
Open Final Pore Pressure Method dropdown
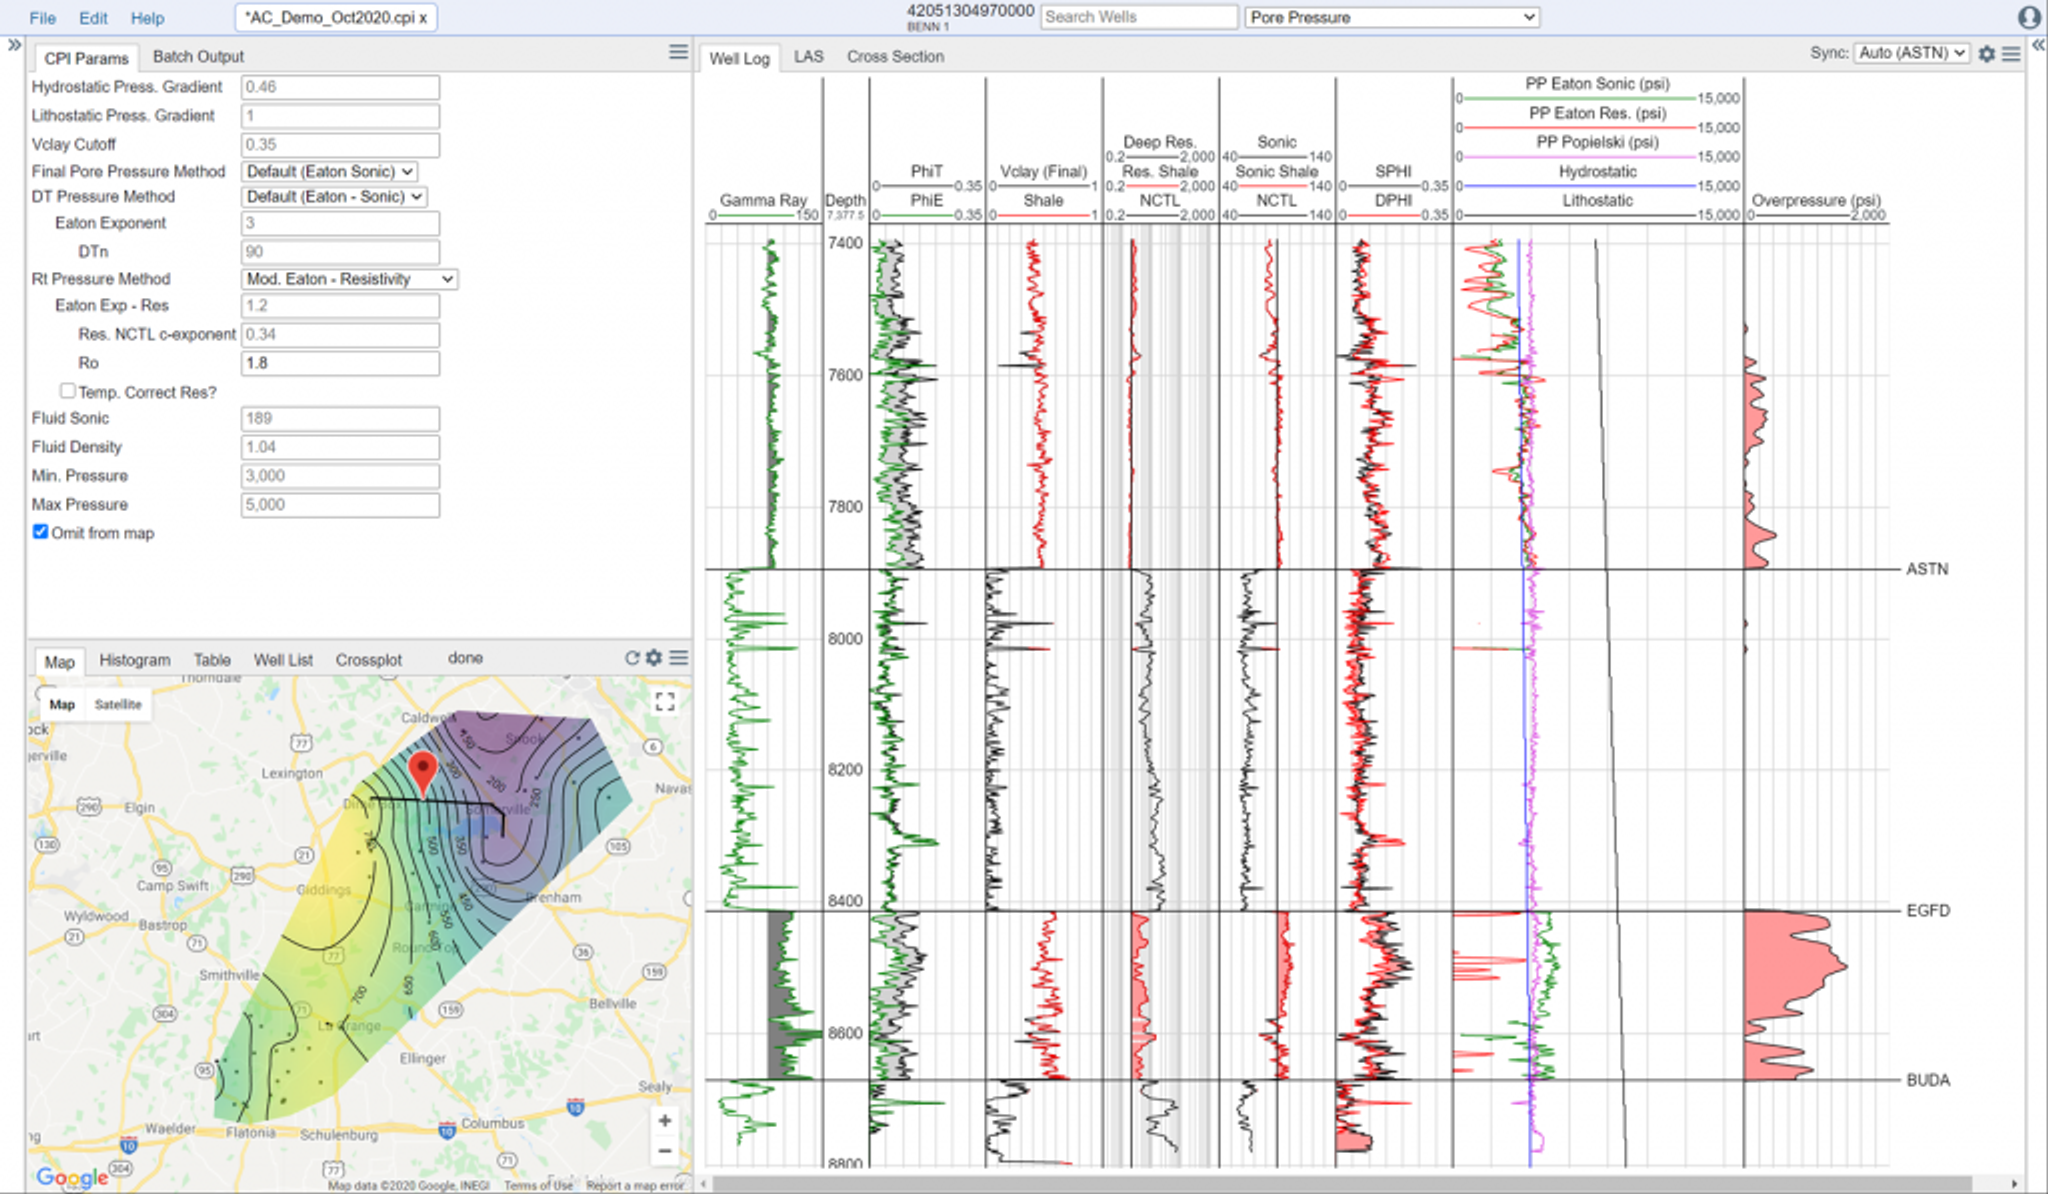tap(329, 172)
